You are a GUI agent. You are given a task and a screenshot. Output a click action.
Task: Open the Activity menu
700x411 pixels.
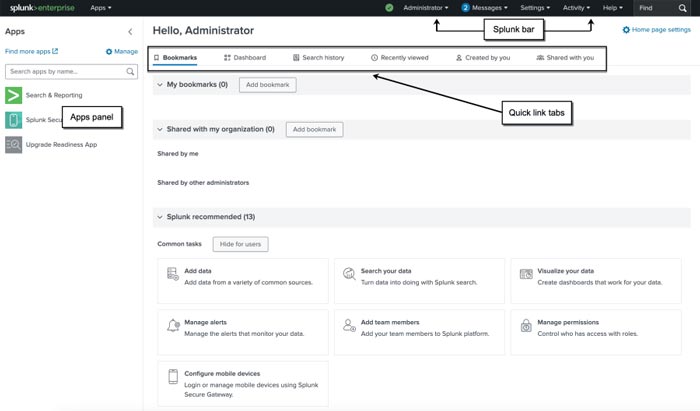pos(576,8)
